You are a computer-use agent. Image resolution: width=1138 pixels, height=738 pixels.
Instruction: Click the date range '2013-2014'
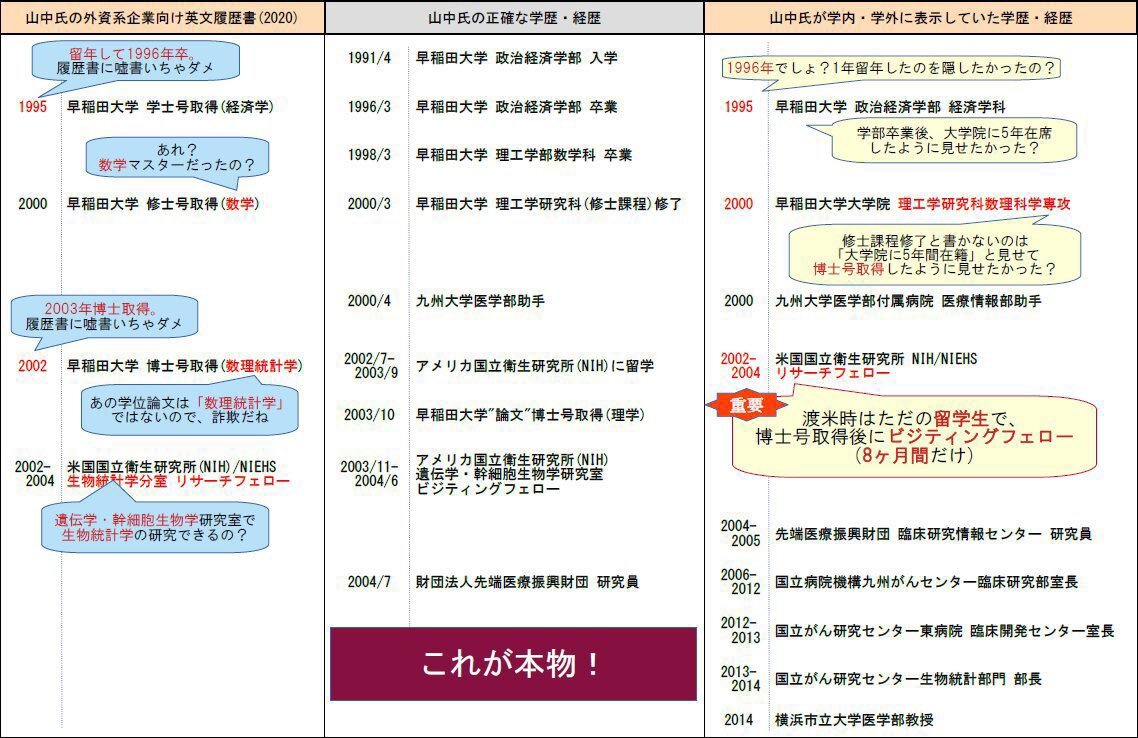click(740, 678)
